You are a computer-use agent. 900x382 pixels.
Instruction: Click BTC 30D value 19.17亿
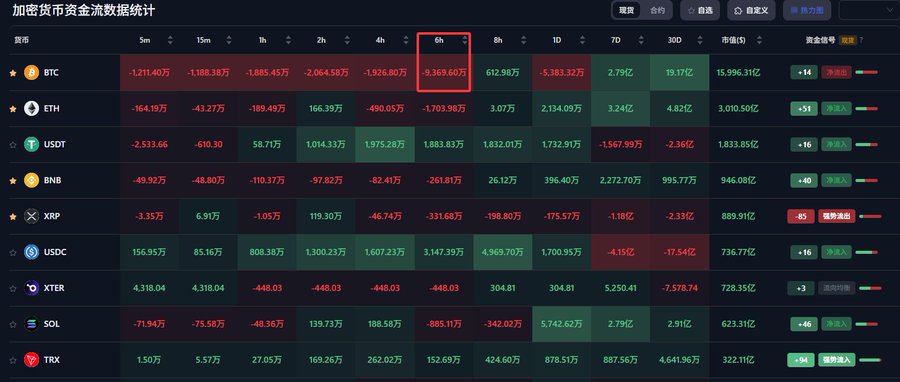tap(680, 73)
